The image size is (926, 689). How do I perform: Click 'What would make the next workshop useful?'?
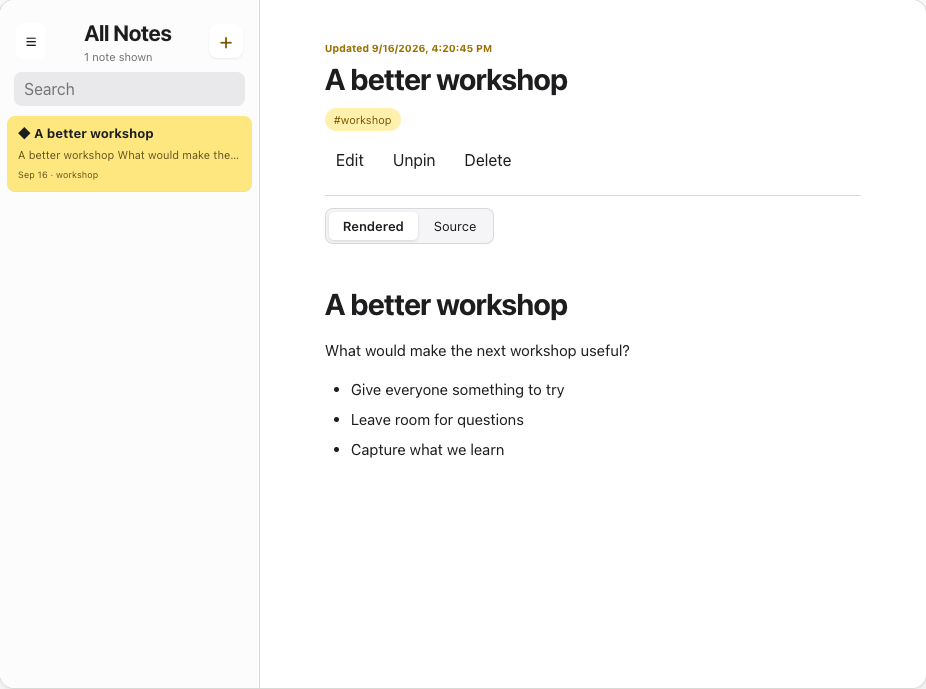[477, 351]
